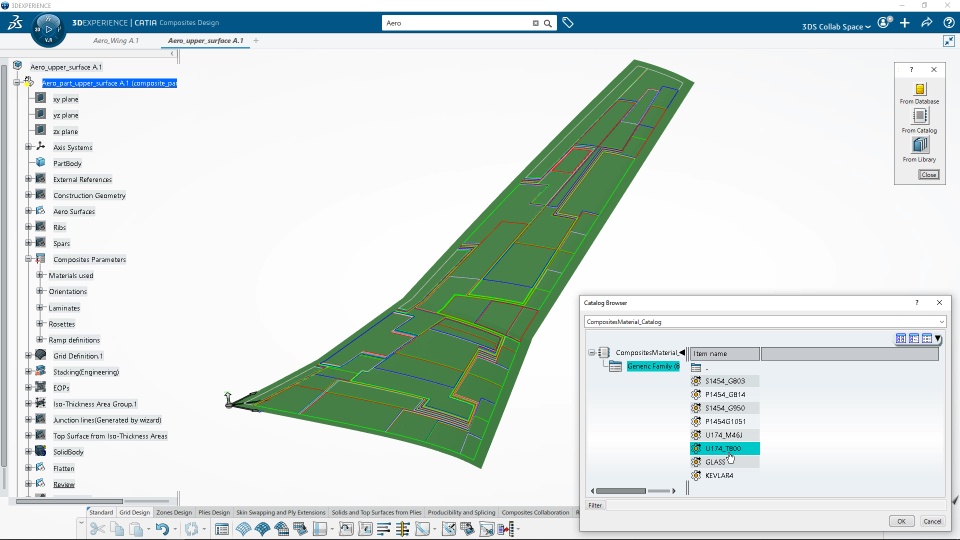Click the Update refresh icon
960x540 pixels.
tap(192, 529)
